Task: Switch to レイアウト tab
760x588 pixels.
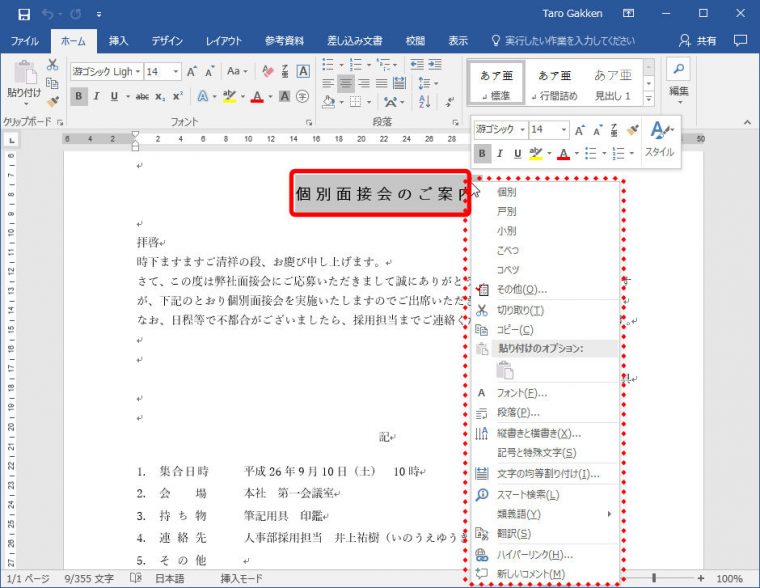Action: [x=223, y=41]
